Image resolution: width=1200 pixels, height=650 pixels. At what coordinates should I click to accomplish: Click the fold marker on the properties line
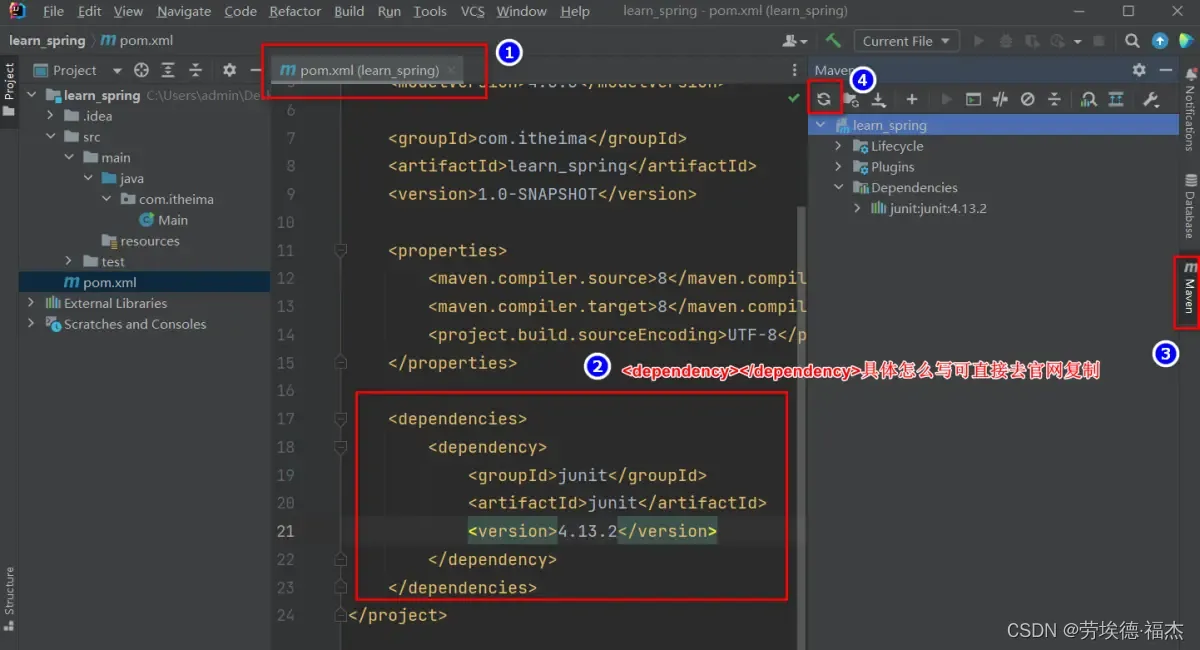pyautogui.click(x=341, y=250)
